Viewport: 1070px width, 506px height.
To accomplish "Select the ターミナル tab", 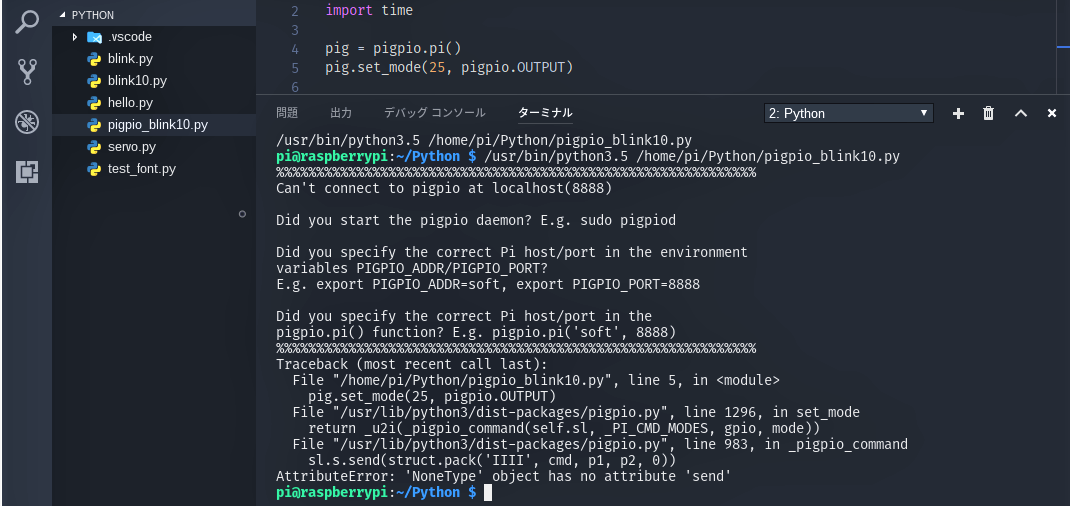I will click(545, 113).
